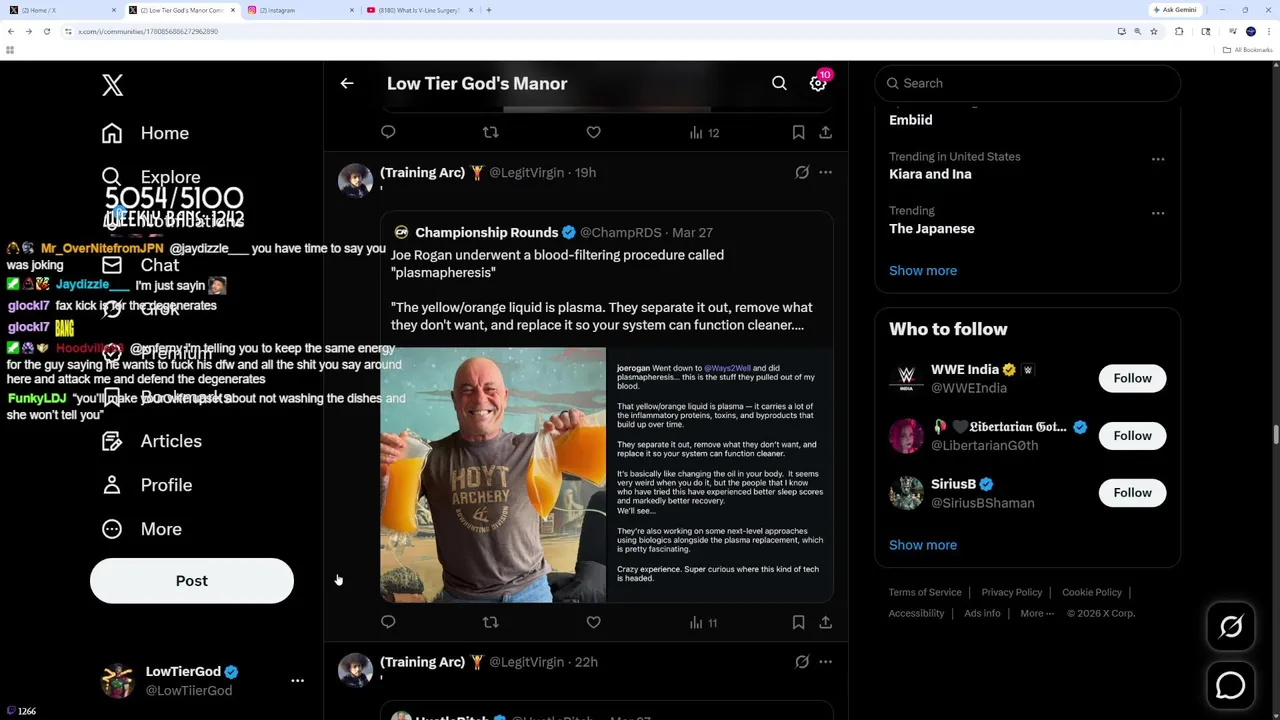1280x720 pixels.
Task: Open more options on the 22h post
Action: (825, 662)
